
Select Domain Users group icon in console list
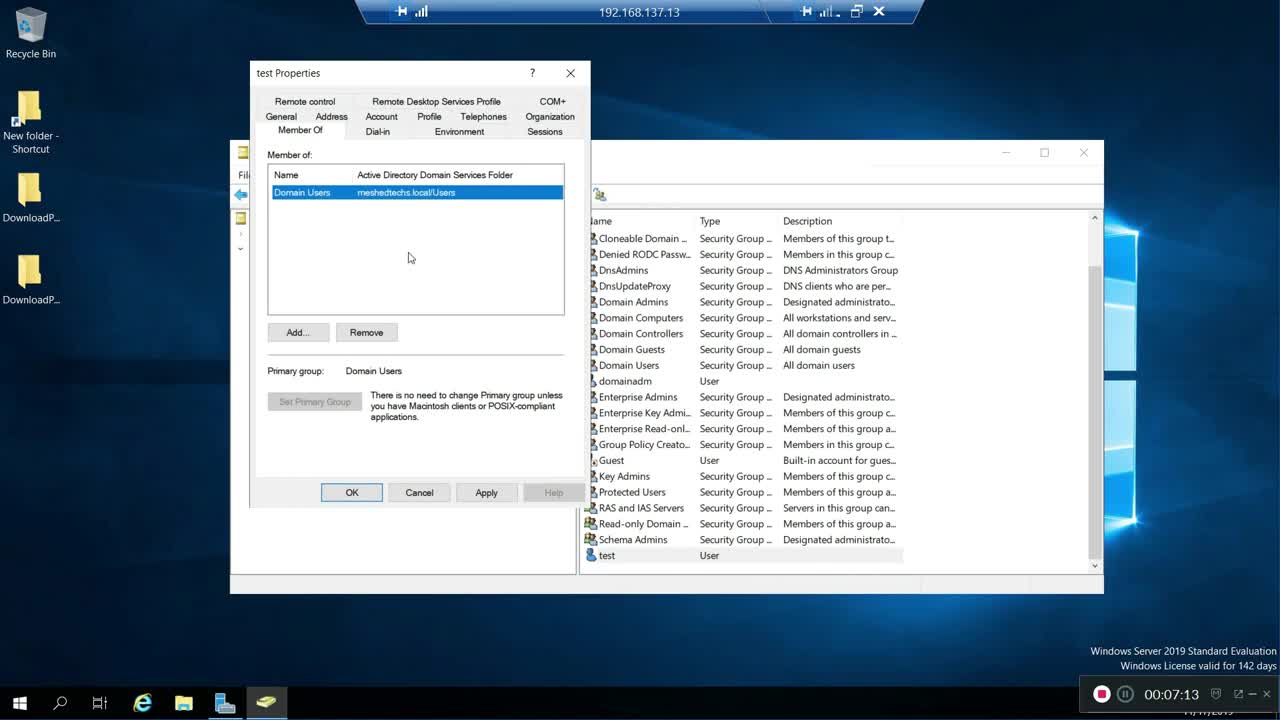[x=591, y=365]
